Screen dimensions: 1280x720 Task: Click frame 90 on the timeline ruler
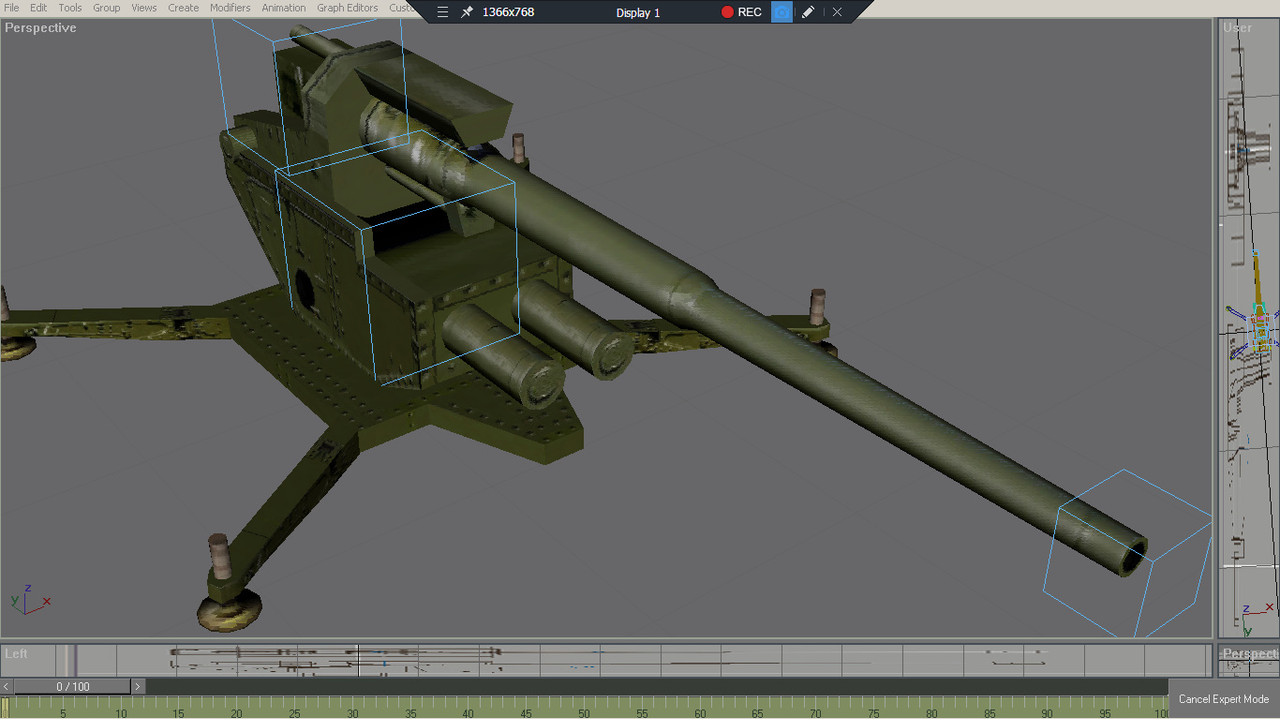1046,713
